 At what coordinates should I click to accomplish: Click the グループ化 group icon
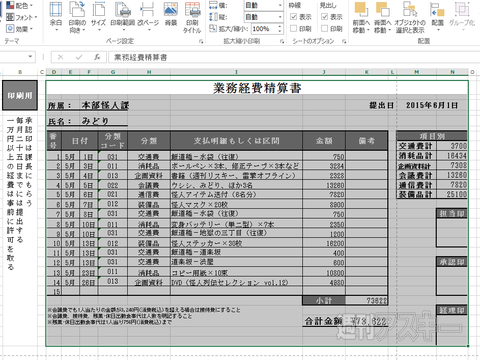click(462, 17)
